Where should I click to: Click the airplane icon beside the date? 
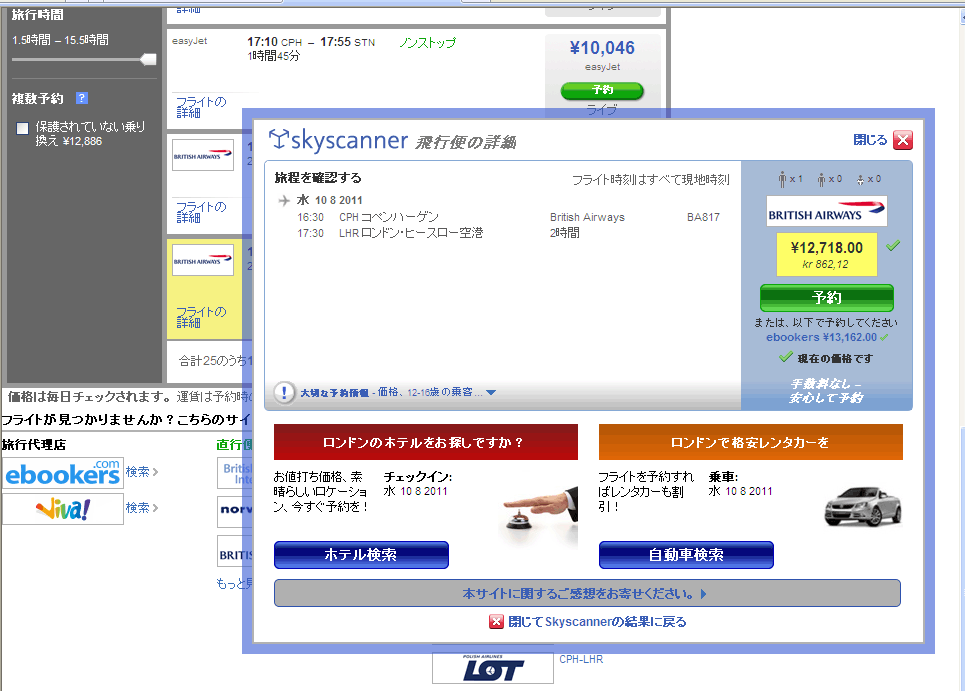284,200
